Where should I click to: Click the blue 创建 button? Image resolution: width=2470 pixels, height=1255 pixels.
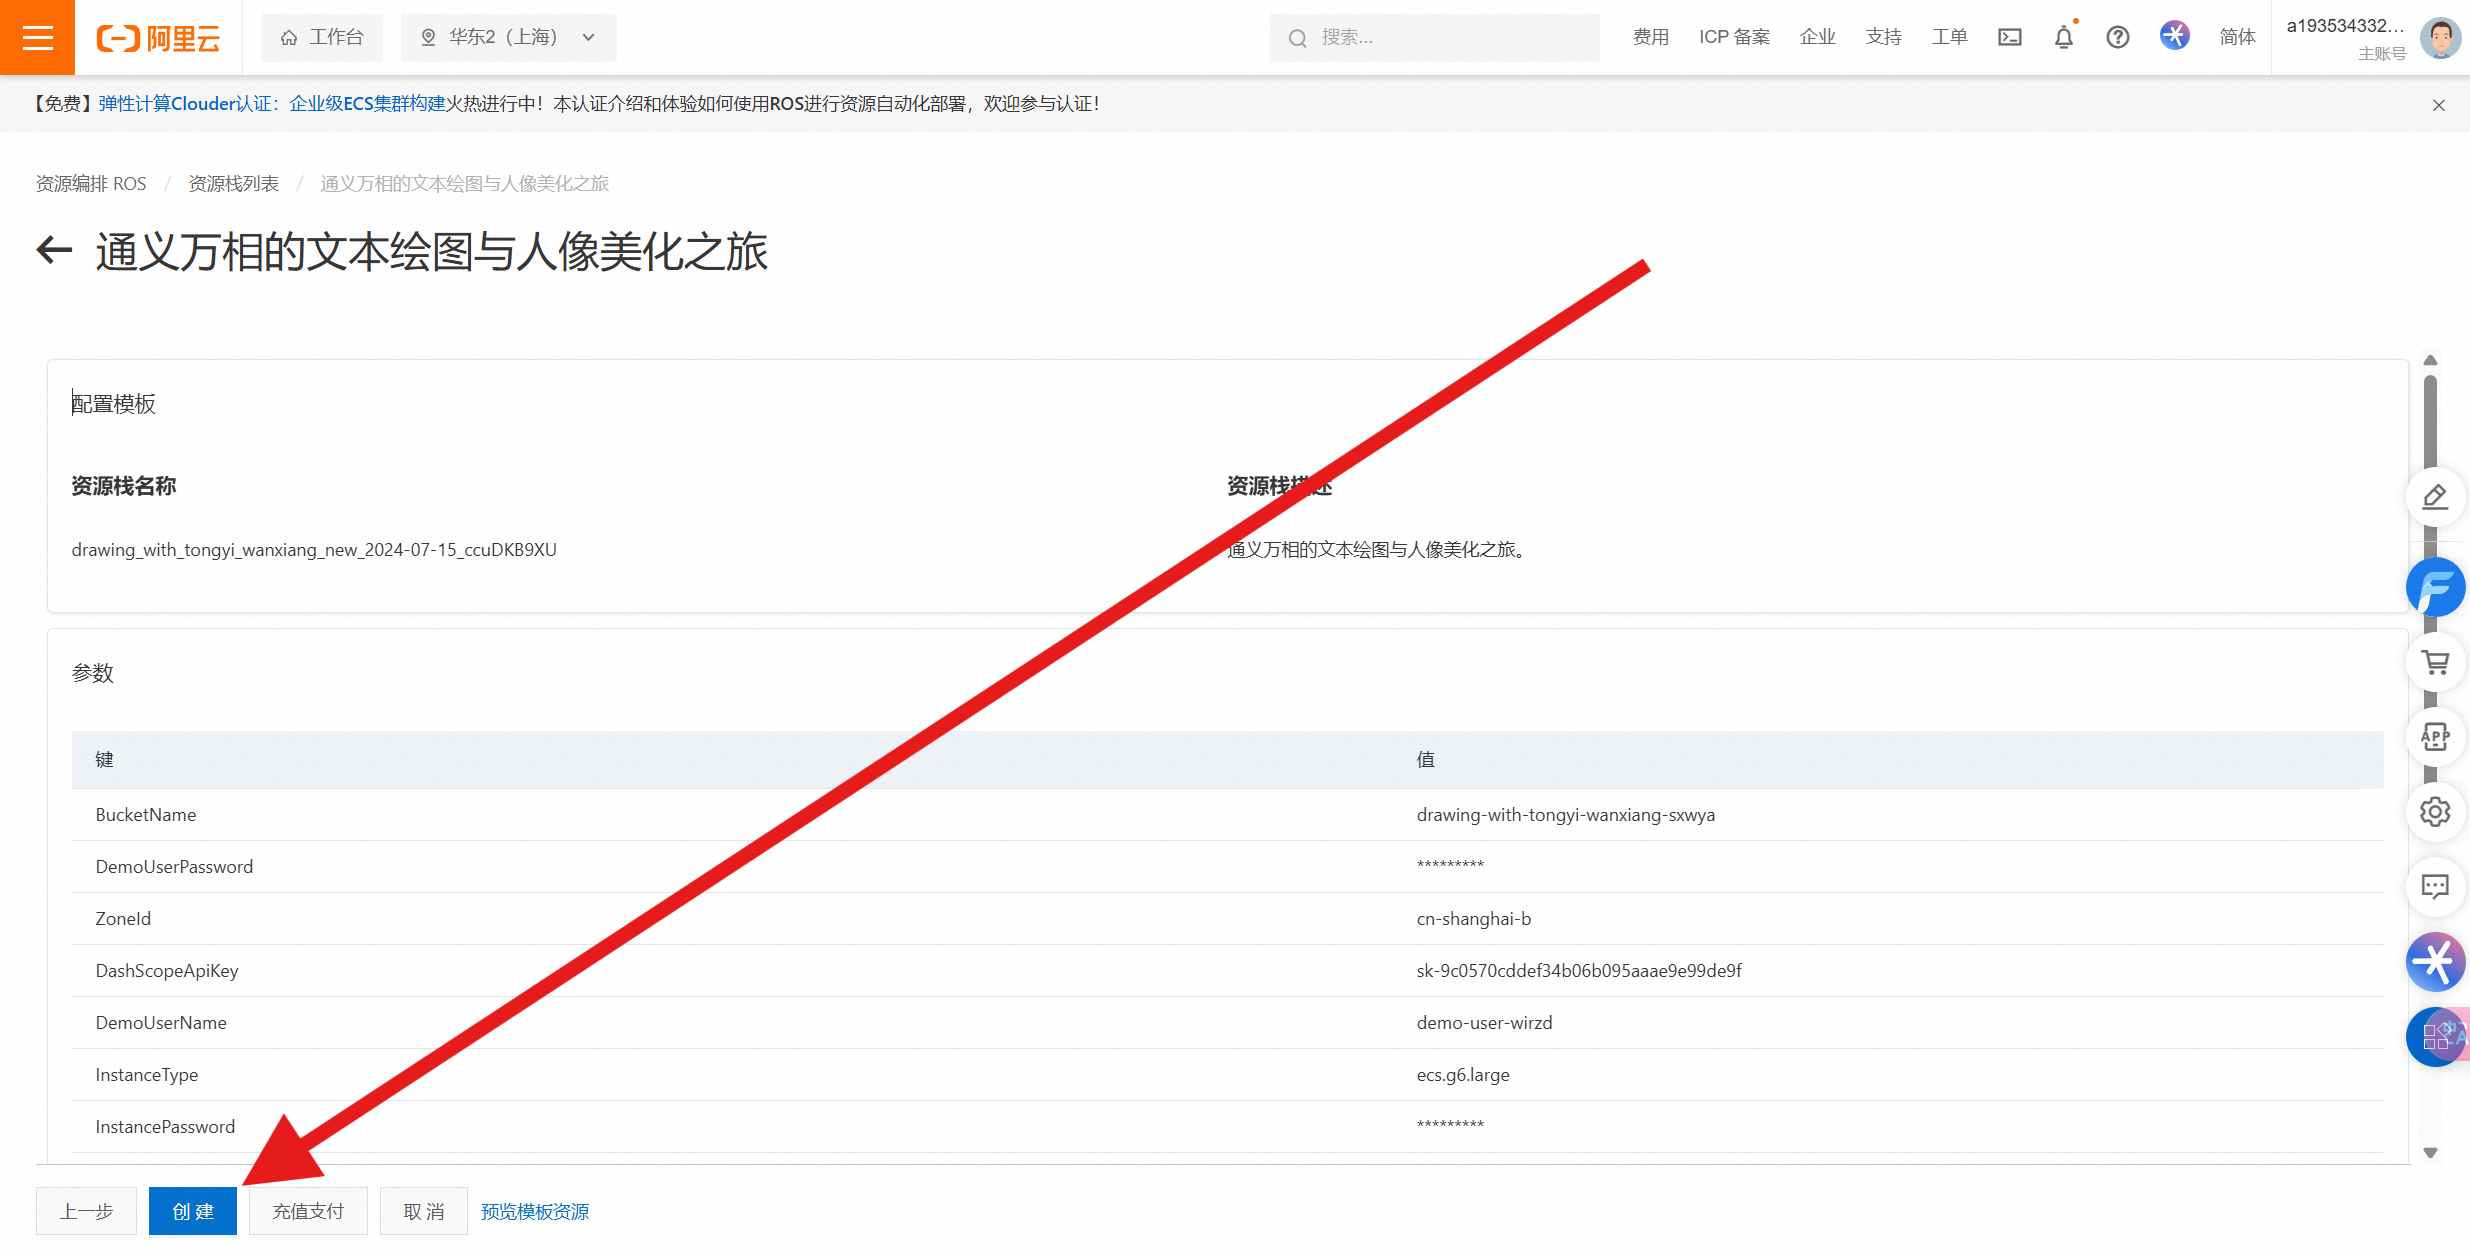[x=192, y=1211]
